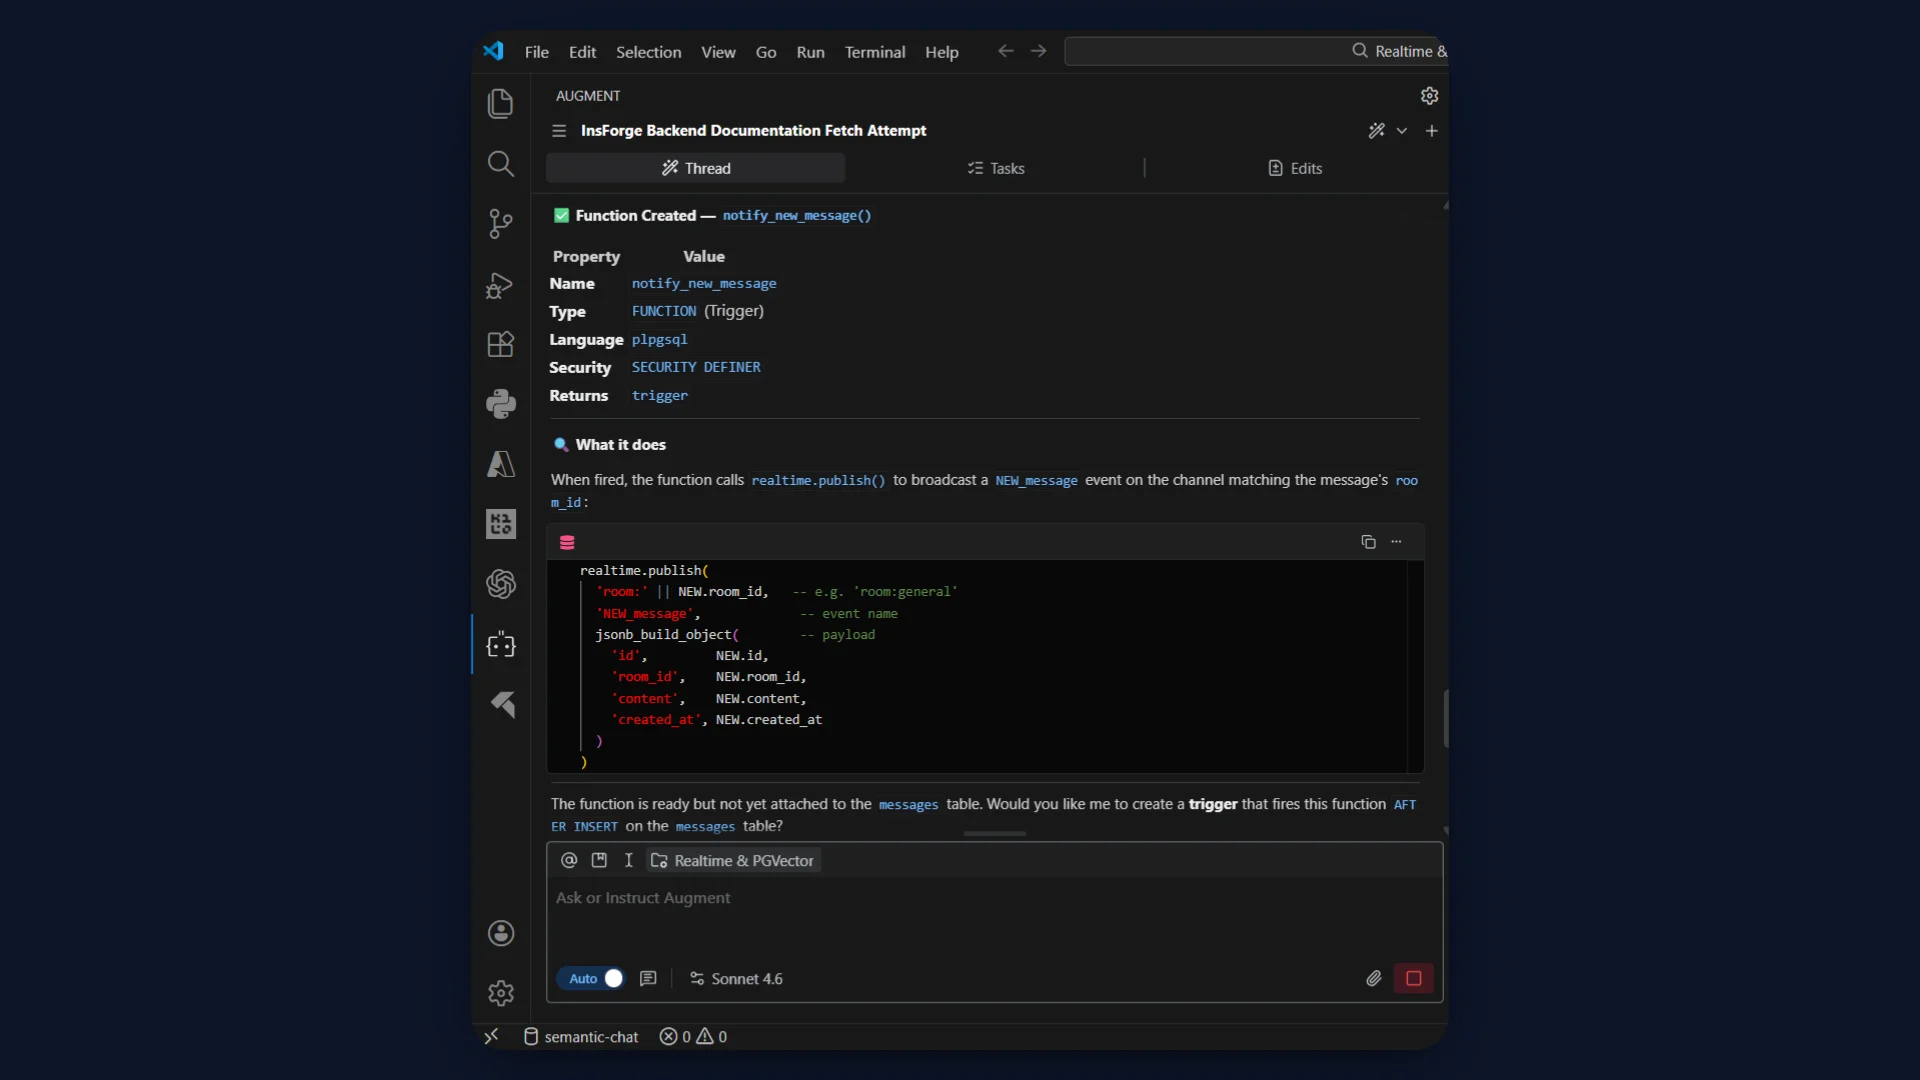Click the attach file paperclip icon

coord(1374,979)
